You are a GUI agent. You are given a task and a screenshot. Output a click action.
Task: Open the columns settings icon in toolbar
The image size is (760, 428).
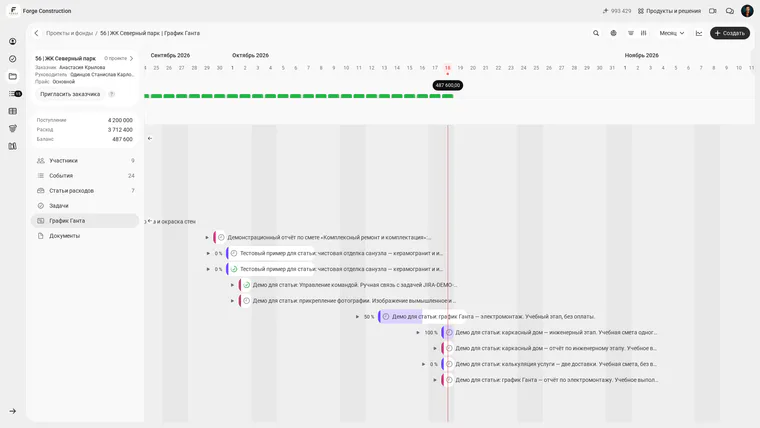tap(643, 33)
